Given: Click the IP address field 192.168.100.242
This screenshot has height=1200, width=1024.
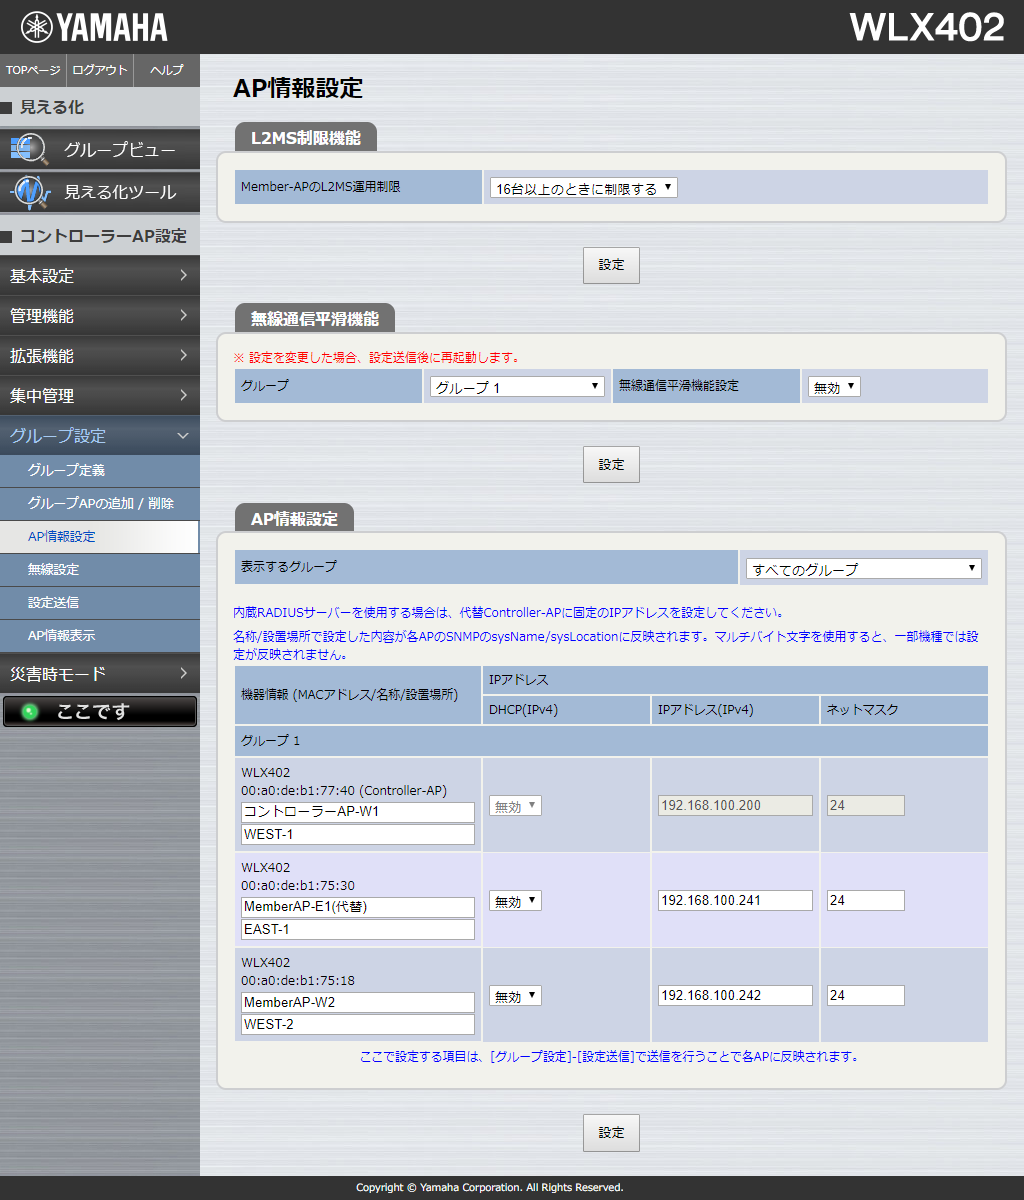Looking at the screenshot, I should (735, 996).
